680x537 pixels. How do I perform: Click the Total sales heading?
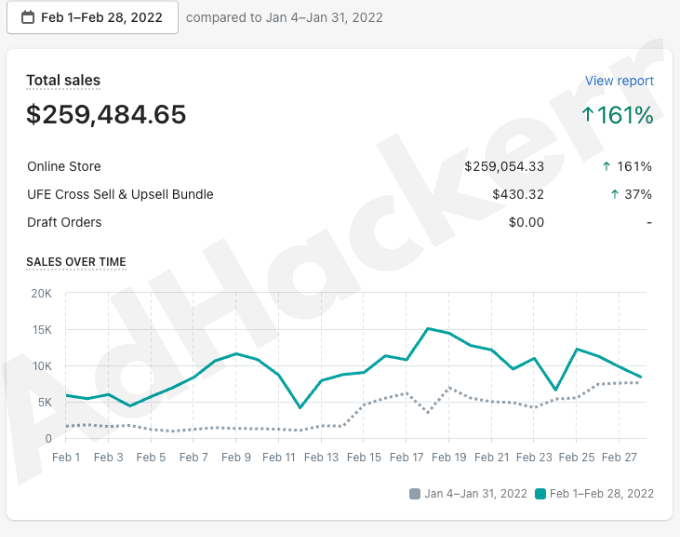pos(63,81)
